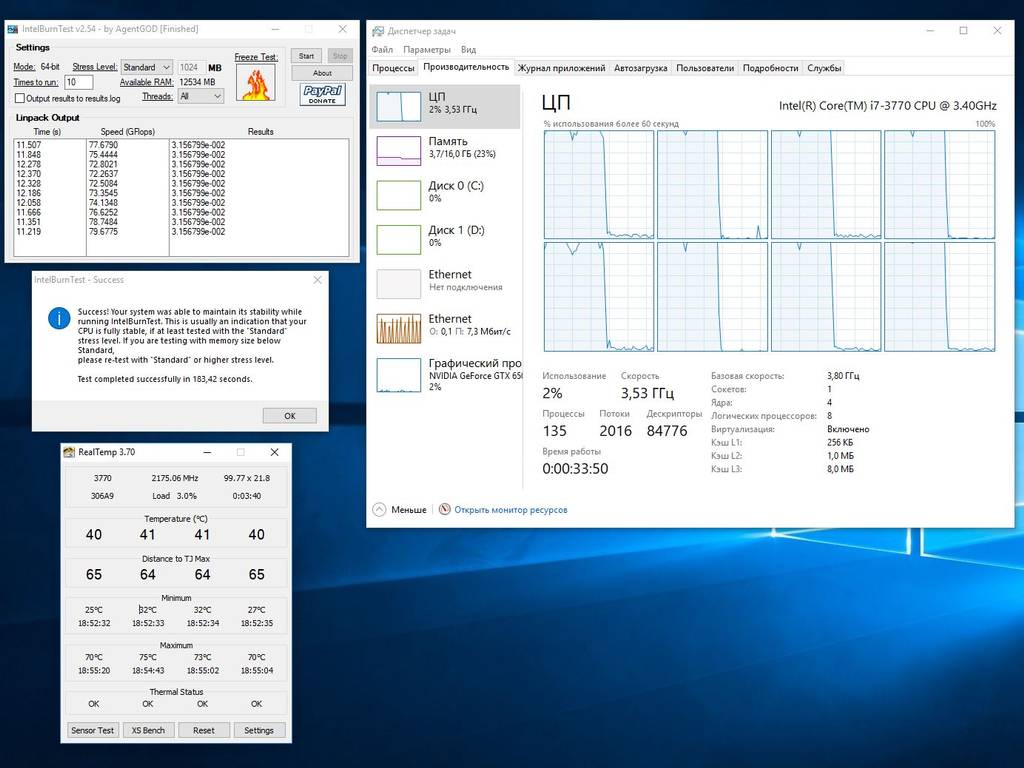Click Открыть монитор ресурсов link
The height and width of the screenshot is (768, 1024).
pos(510,510)
